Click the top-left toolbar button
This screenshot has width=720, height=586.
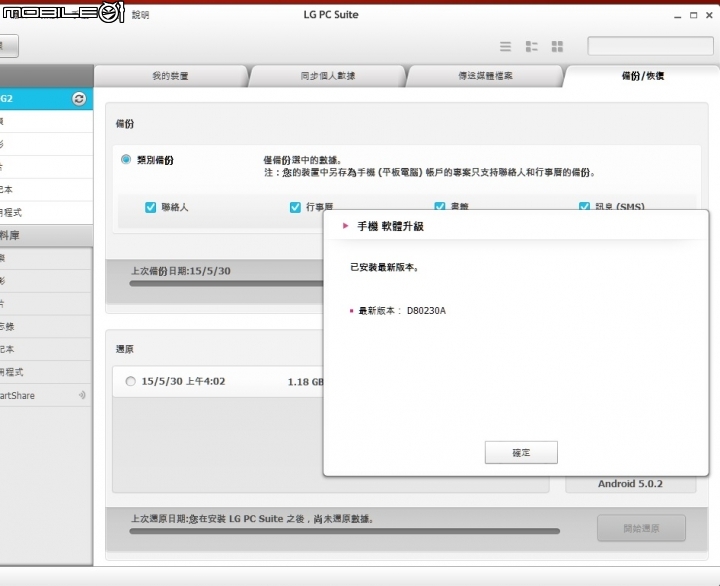pos(9,46)
